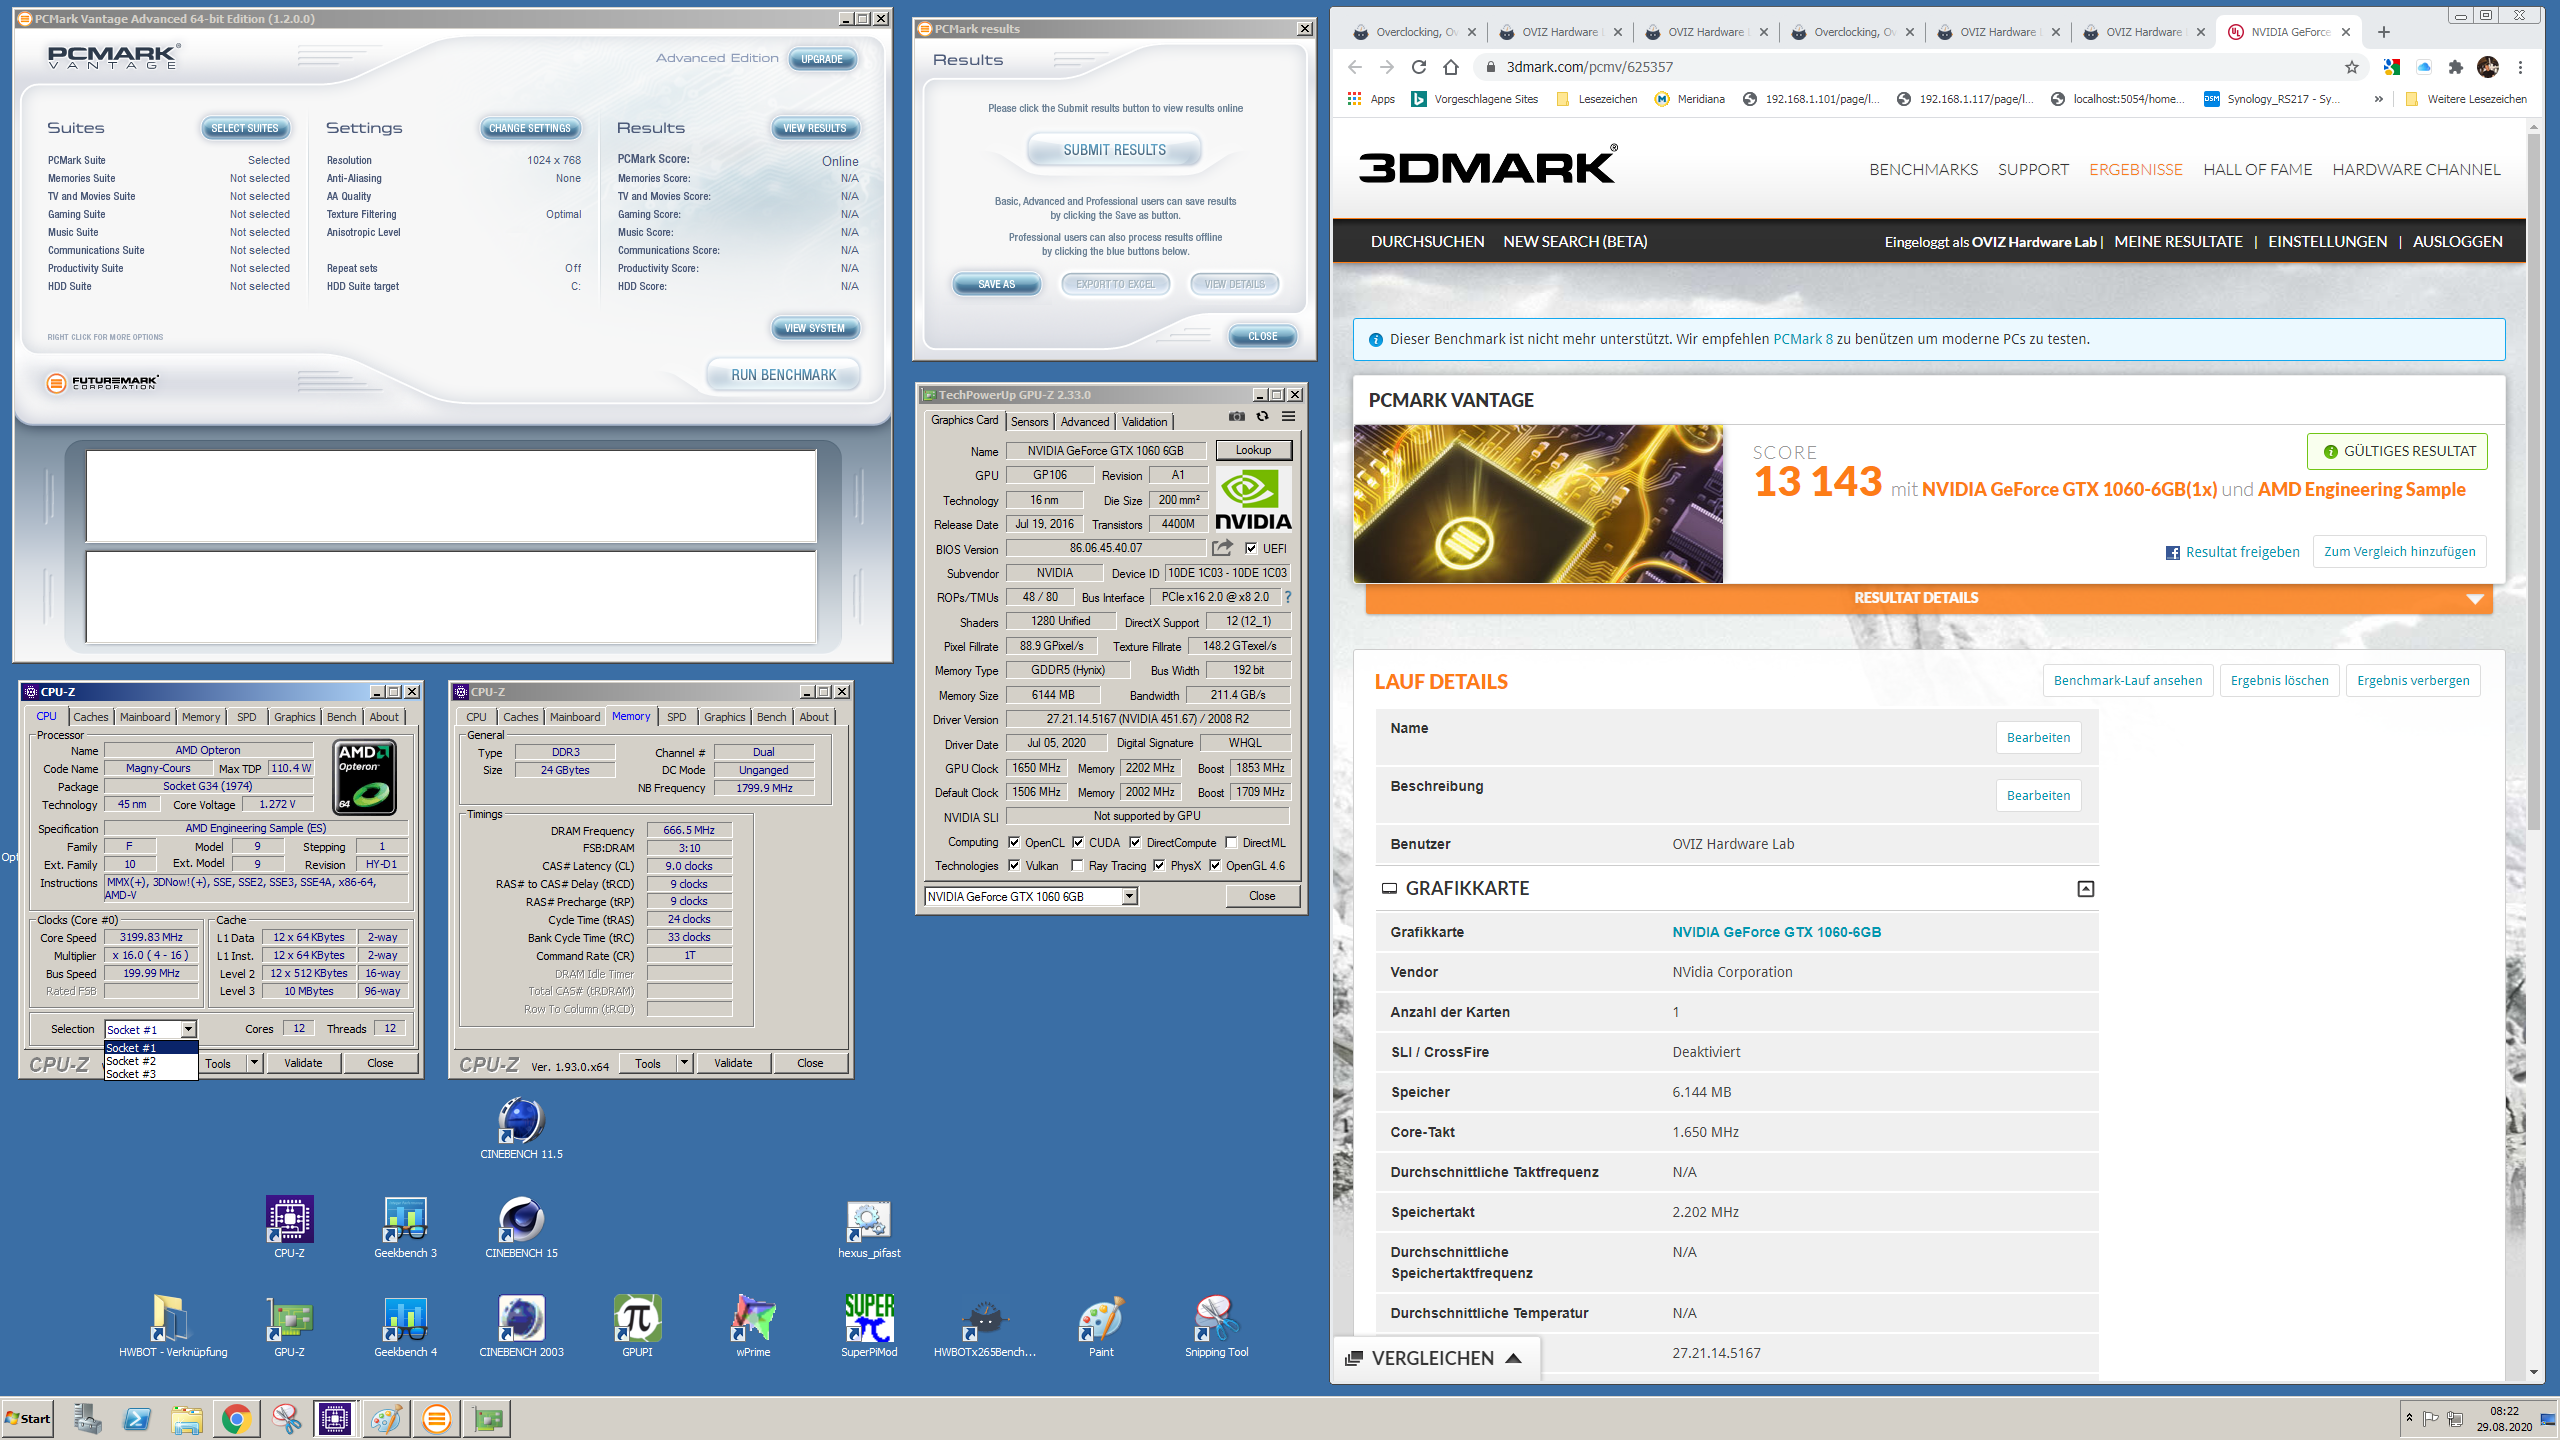Refresh GPU-Z data with the refresh icon
This screenshot has width=2560, height=1440.
point(1263,417)
